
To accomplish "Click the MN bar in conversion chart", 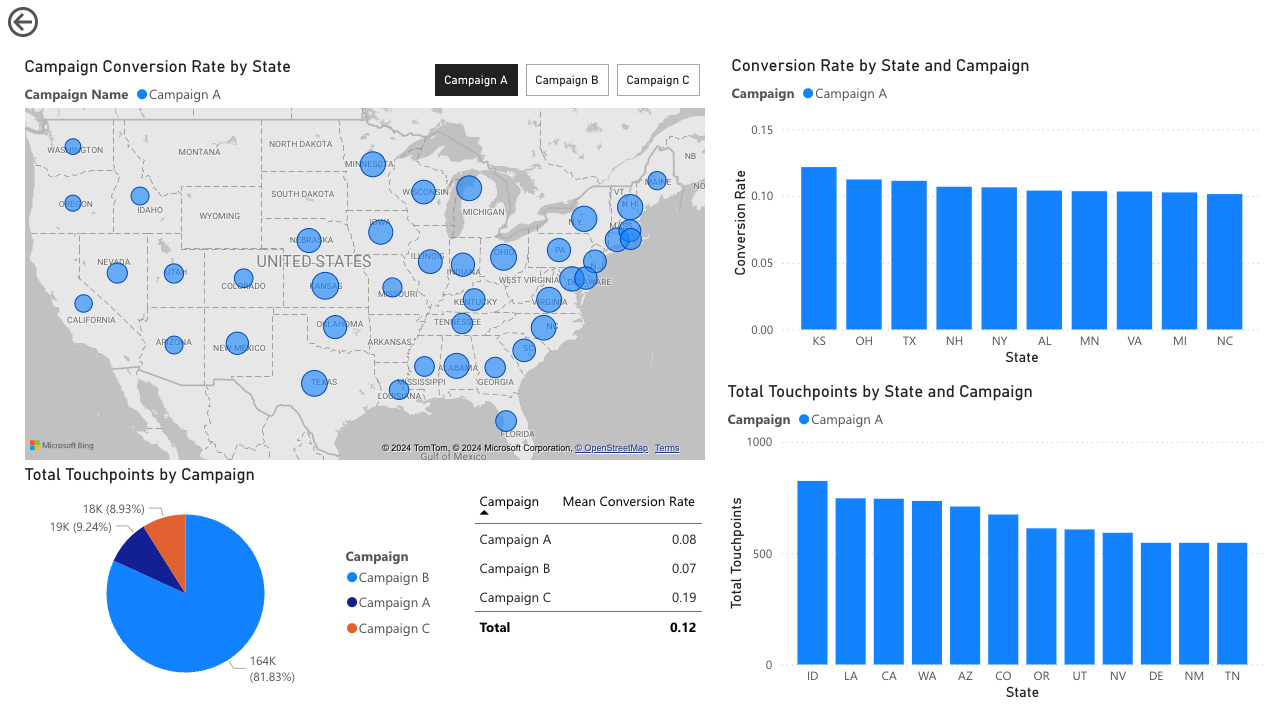I will pos(1089,260).
